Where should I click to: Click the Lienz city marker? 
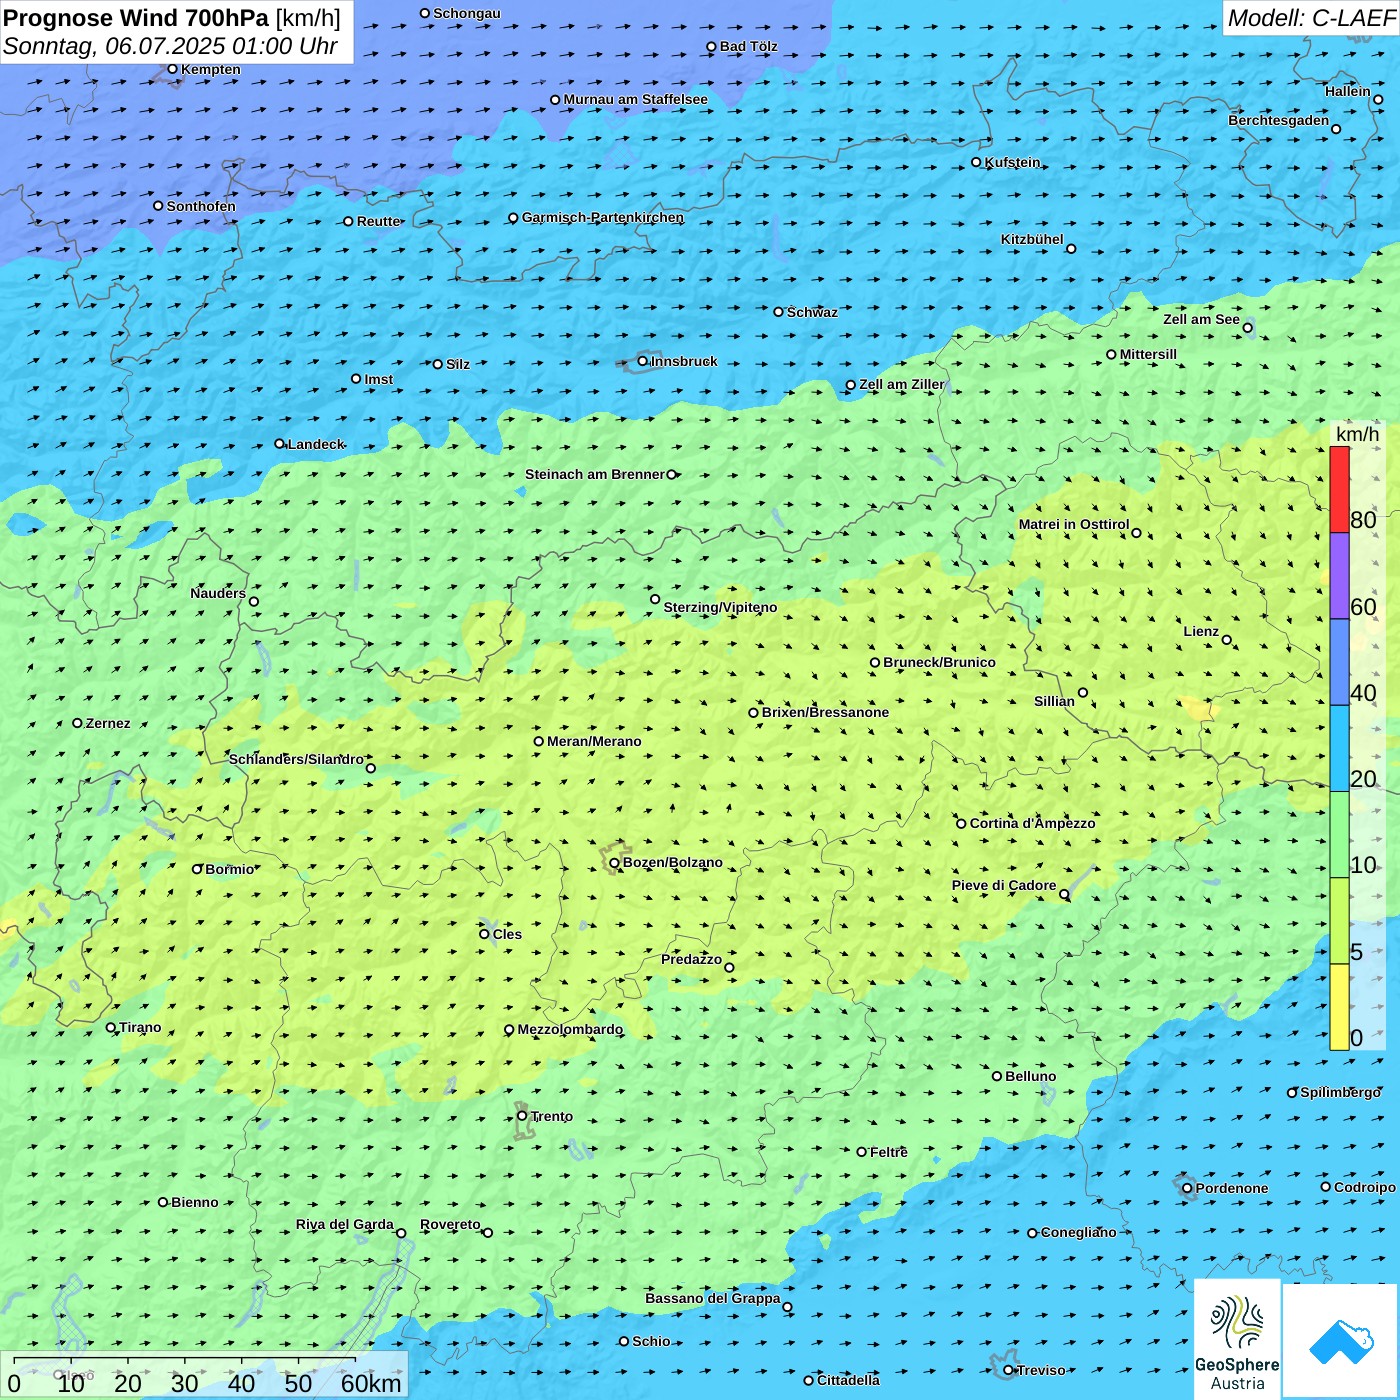point(1227,640)
